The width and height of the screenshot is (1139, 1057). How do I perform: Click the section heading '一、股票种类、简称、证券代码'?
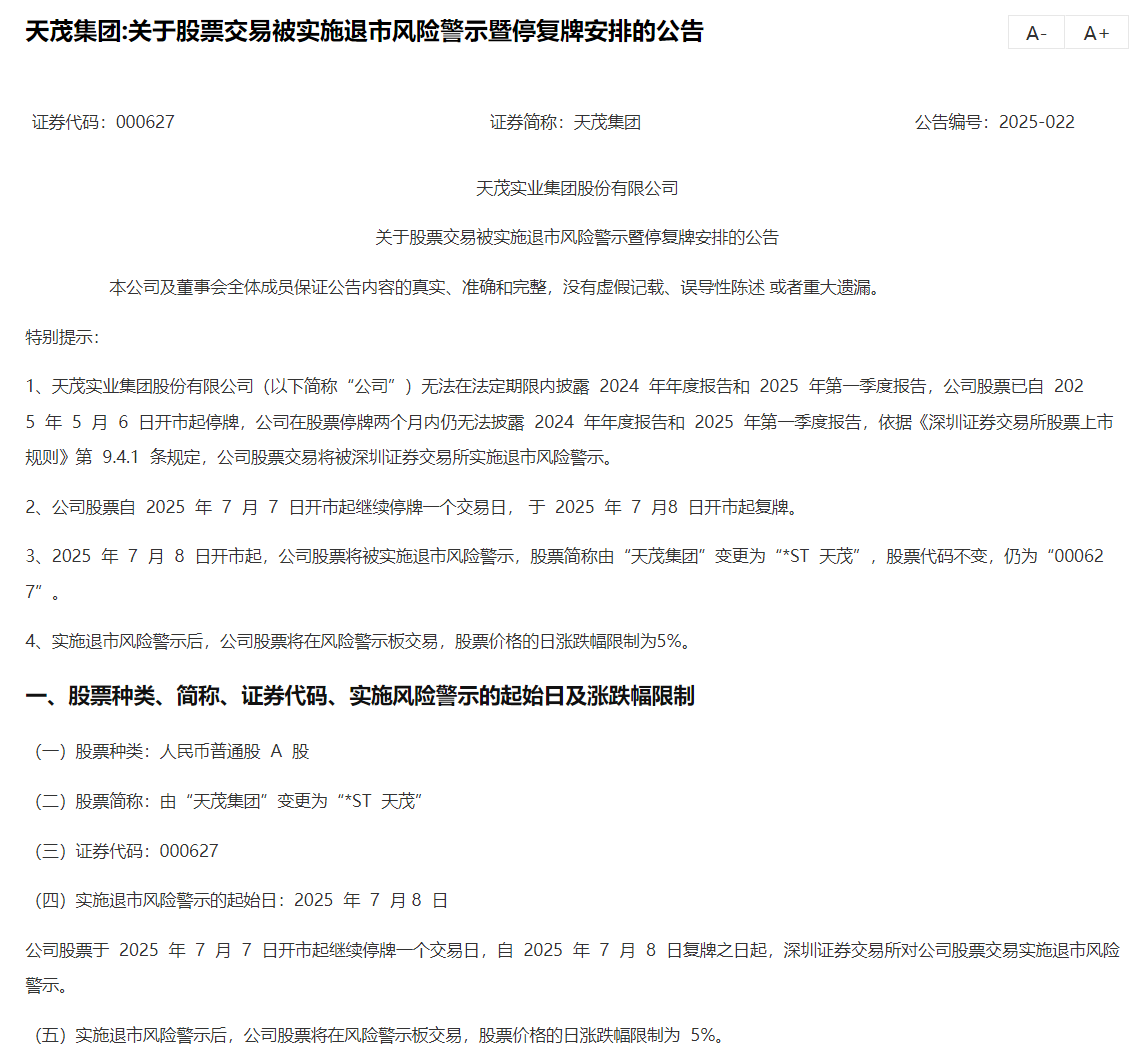(360, 696)
